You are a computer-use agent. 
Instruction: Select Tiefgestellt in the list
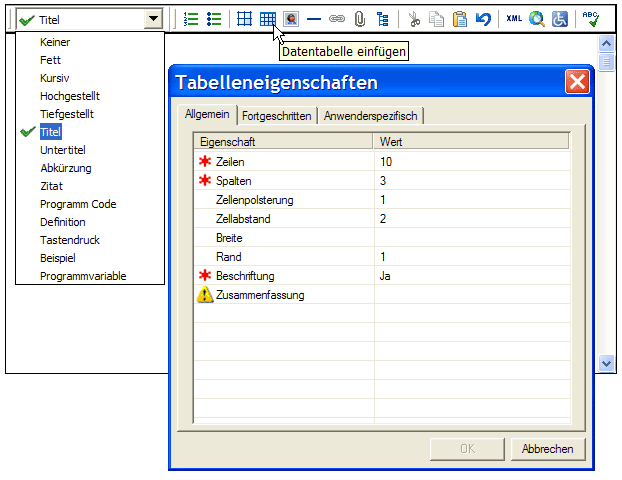(67, 114)
